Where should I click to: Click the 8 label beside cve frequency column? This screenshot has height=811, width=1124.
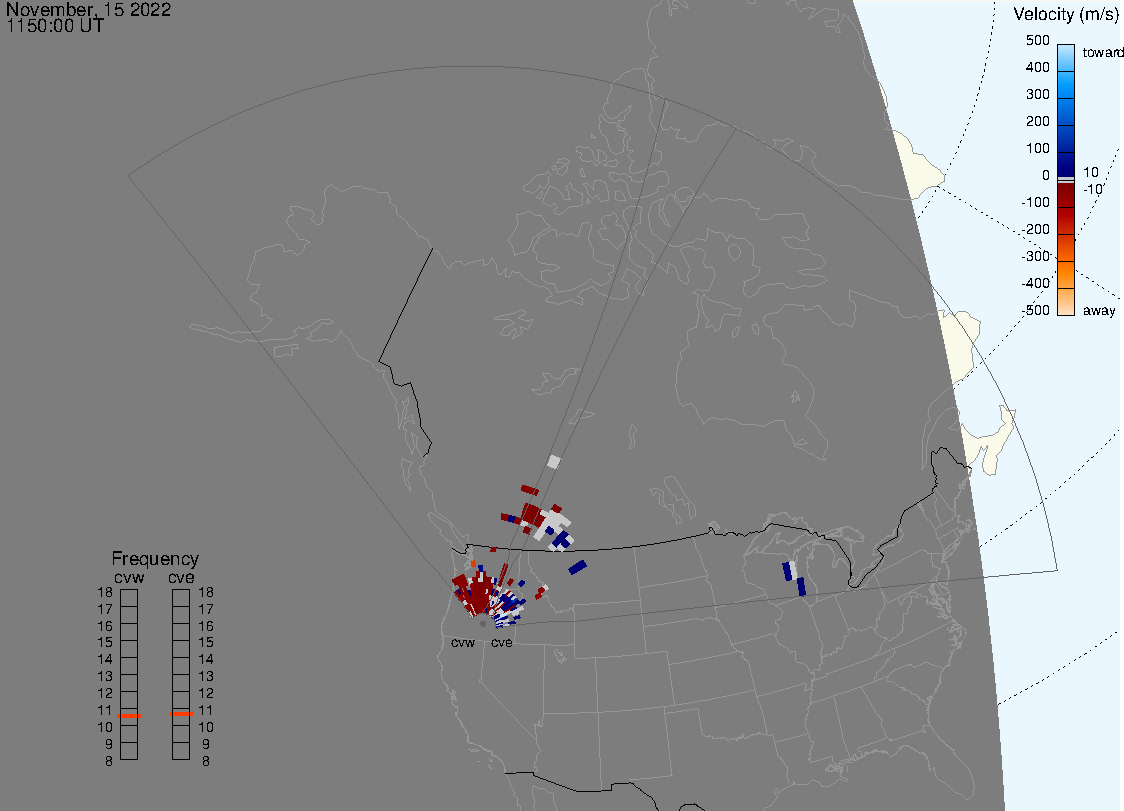tap(206, 762)
